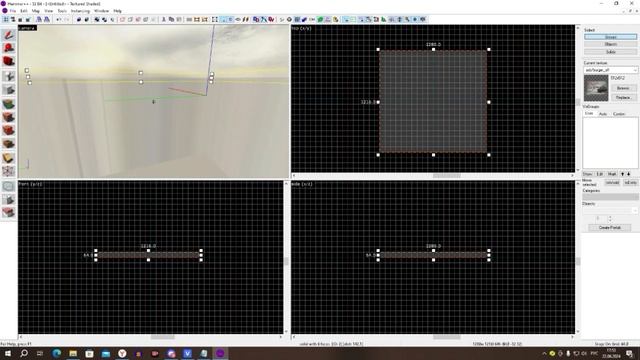Open the View menu

coord(48,11)
